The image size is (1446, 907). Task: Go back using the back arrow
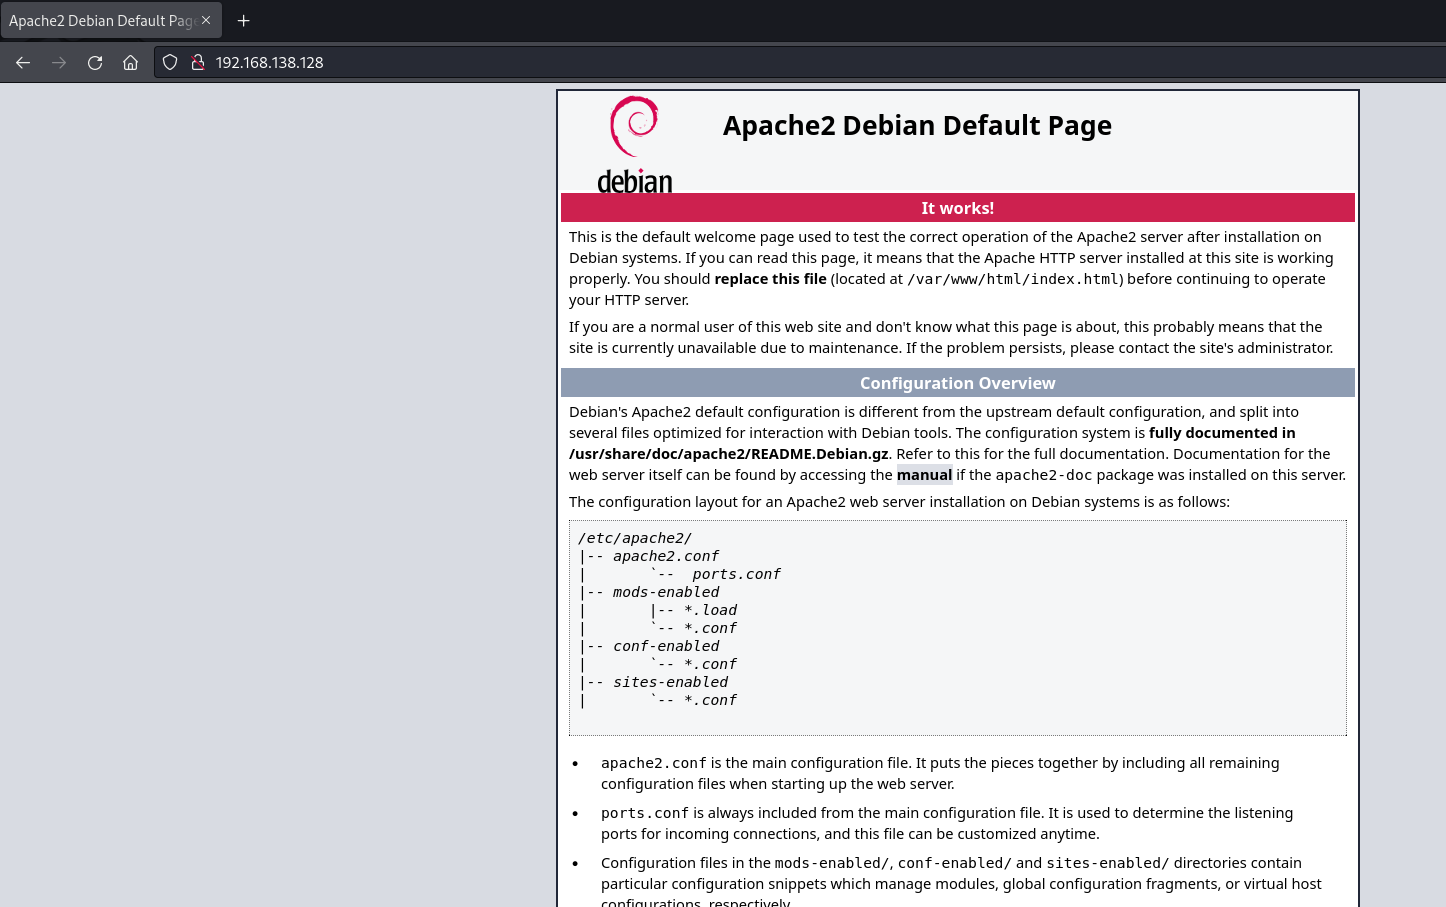(23, 62)
